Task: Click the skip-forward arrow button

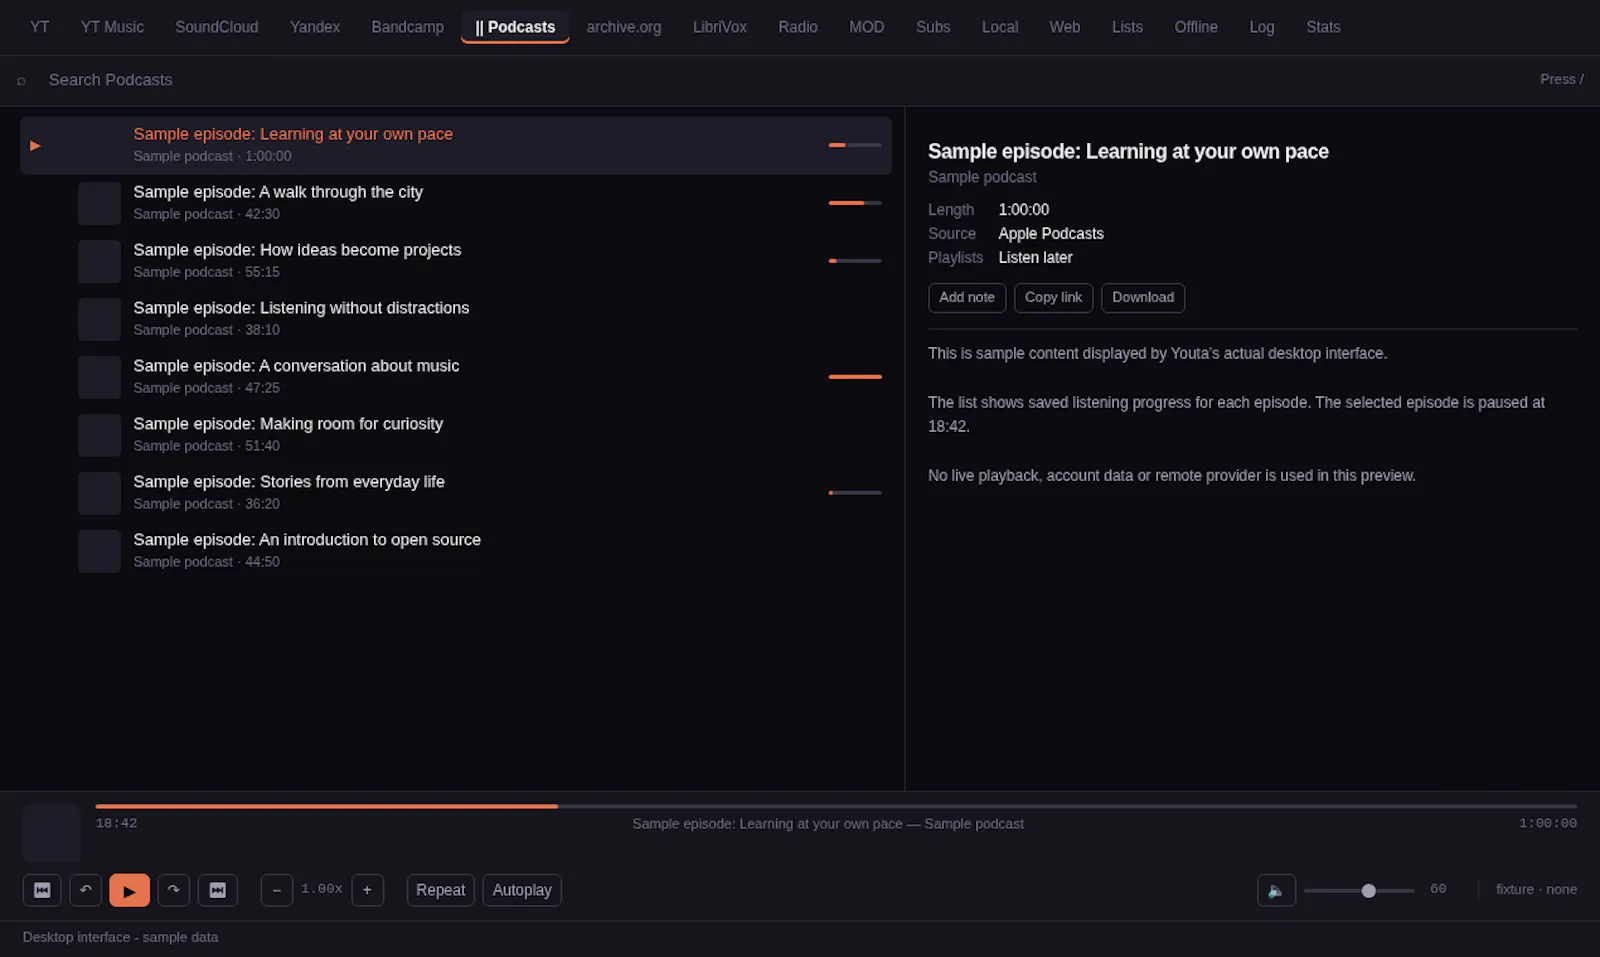Action: (x=174, y=890)
